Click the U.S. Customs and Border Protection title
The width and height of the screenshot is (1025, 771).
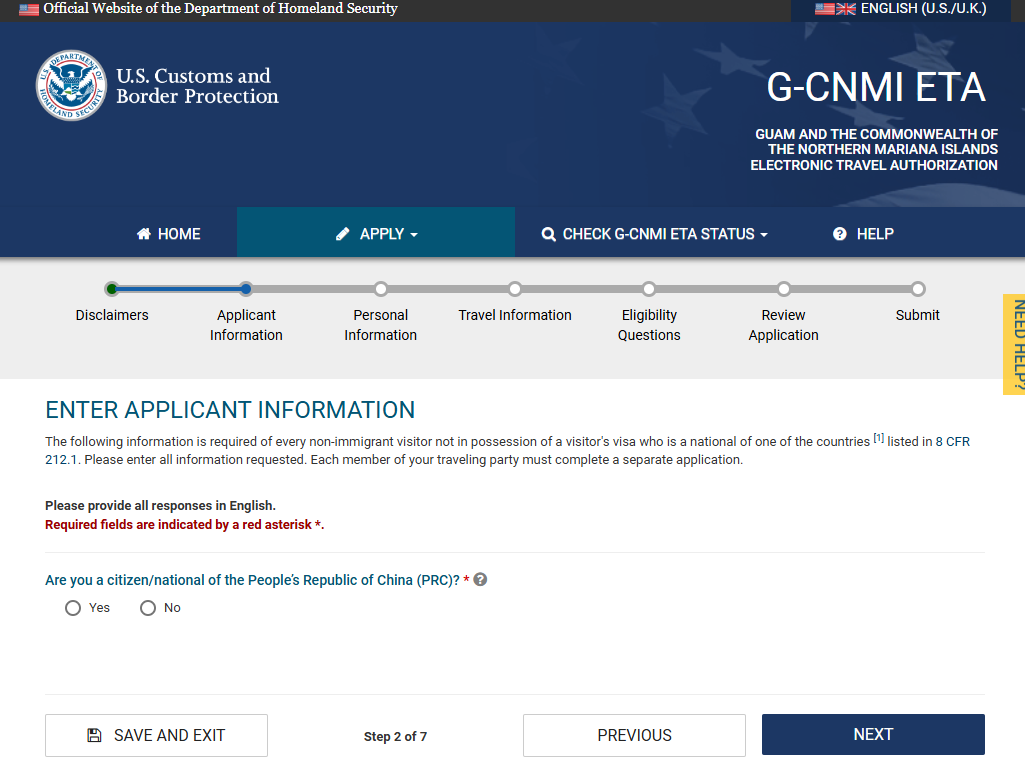pos(197,86)
